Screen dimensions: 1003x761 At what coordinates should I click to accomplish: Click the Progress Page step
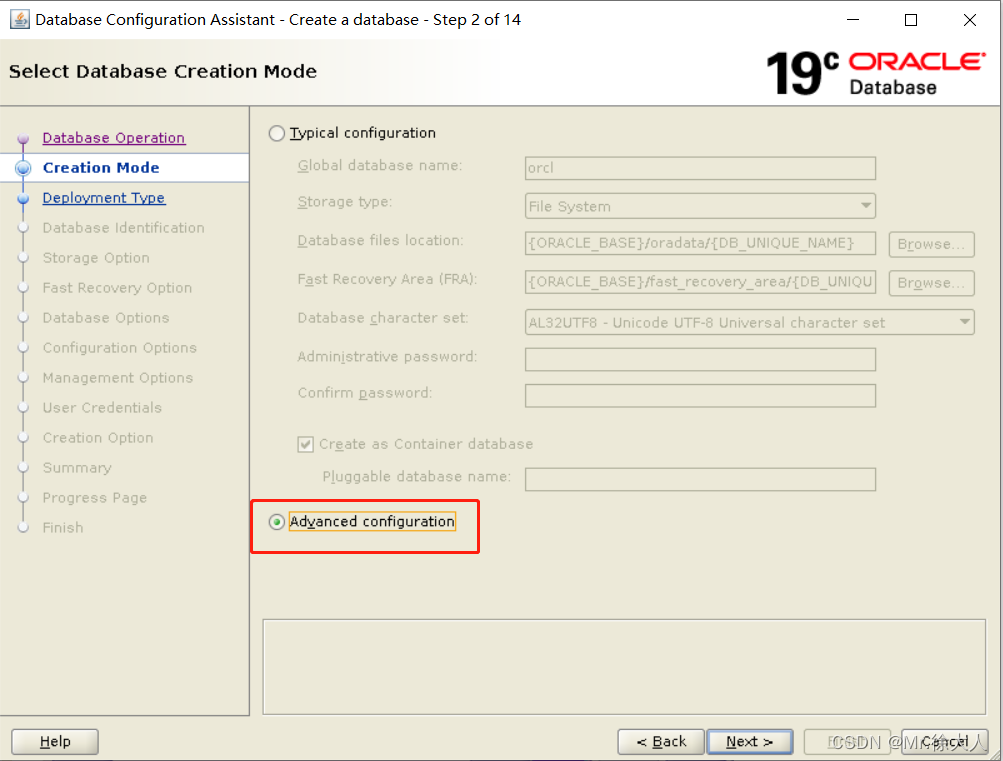95,498
